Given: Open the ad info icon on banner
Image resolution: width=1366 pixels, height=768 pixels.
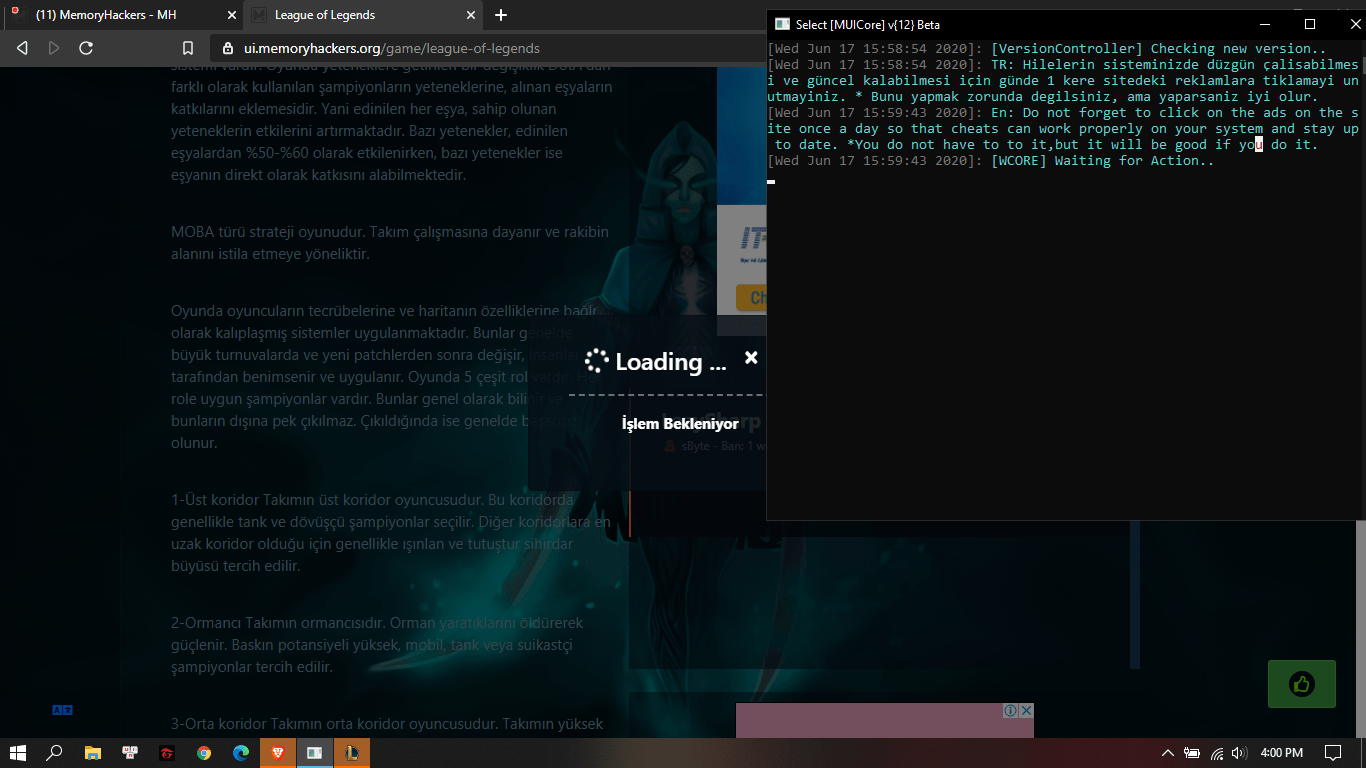Looking at the screenshot, I should 1011,710.
